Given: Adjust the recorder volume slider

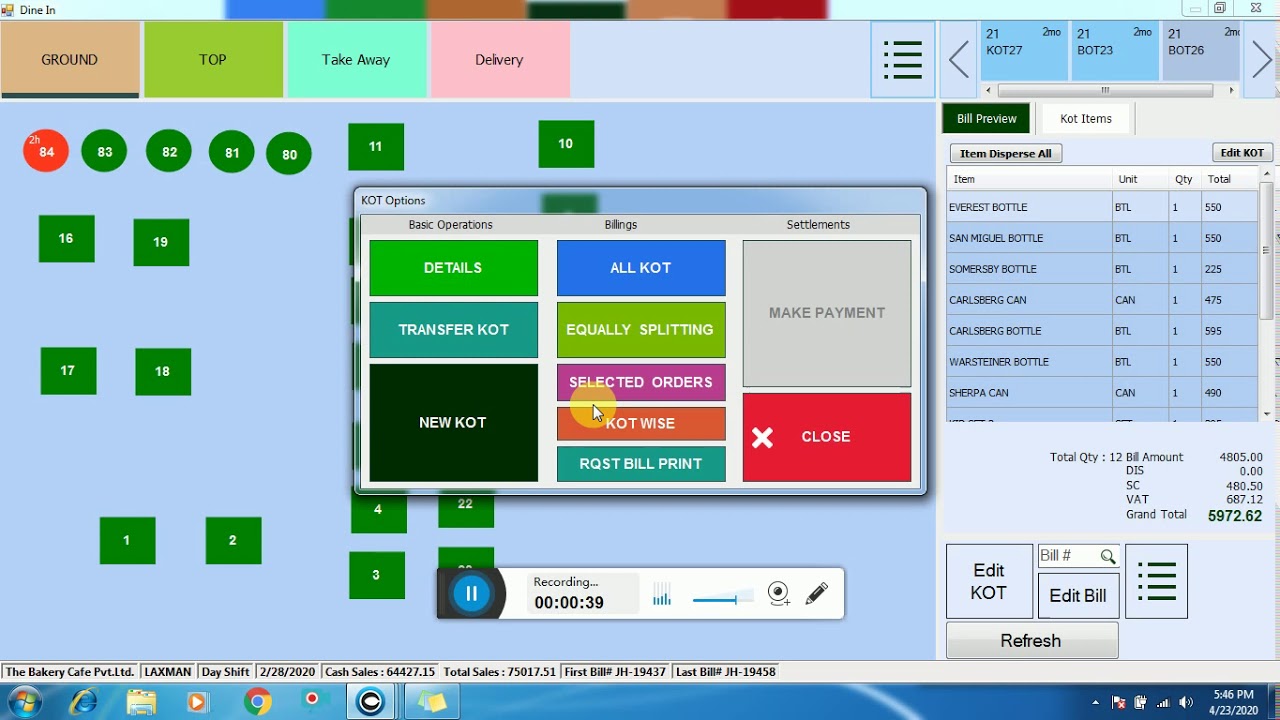Looking at the screenshot, I should (722, 600).
